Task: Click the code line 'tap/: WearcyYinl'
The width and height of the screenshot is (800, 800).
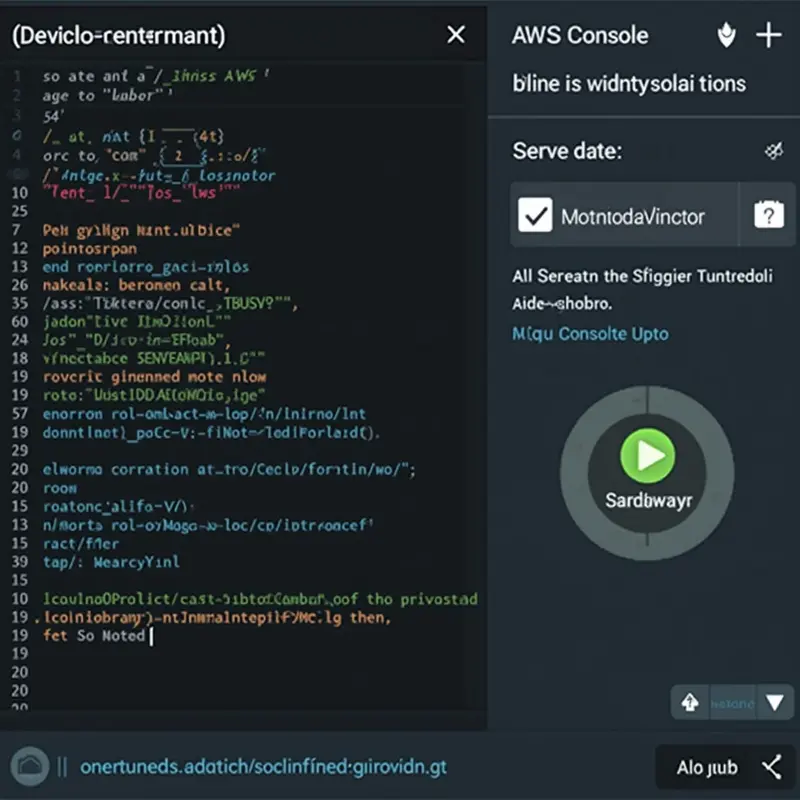Action: 111,562
